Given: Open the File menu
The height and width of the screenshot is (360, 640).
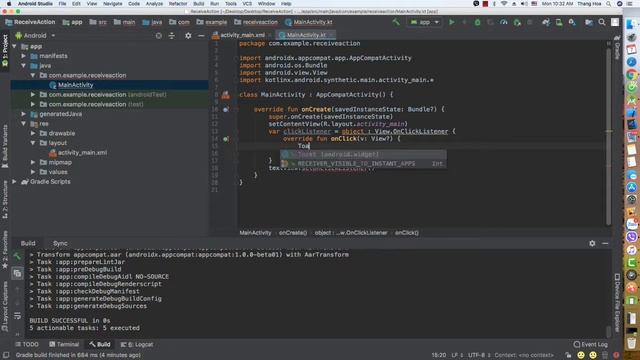Looking at the screenshot, I should [62, 4].
